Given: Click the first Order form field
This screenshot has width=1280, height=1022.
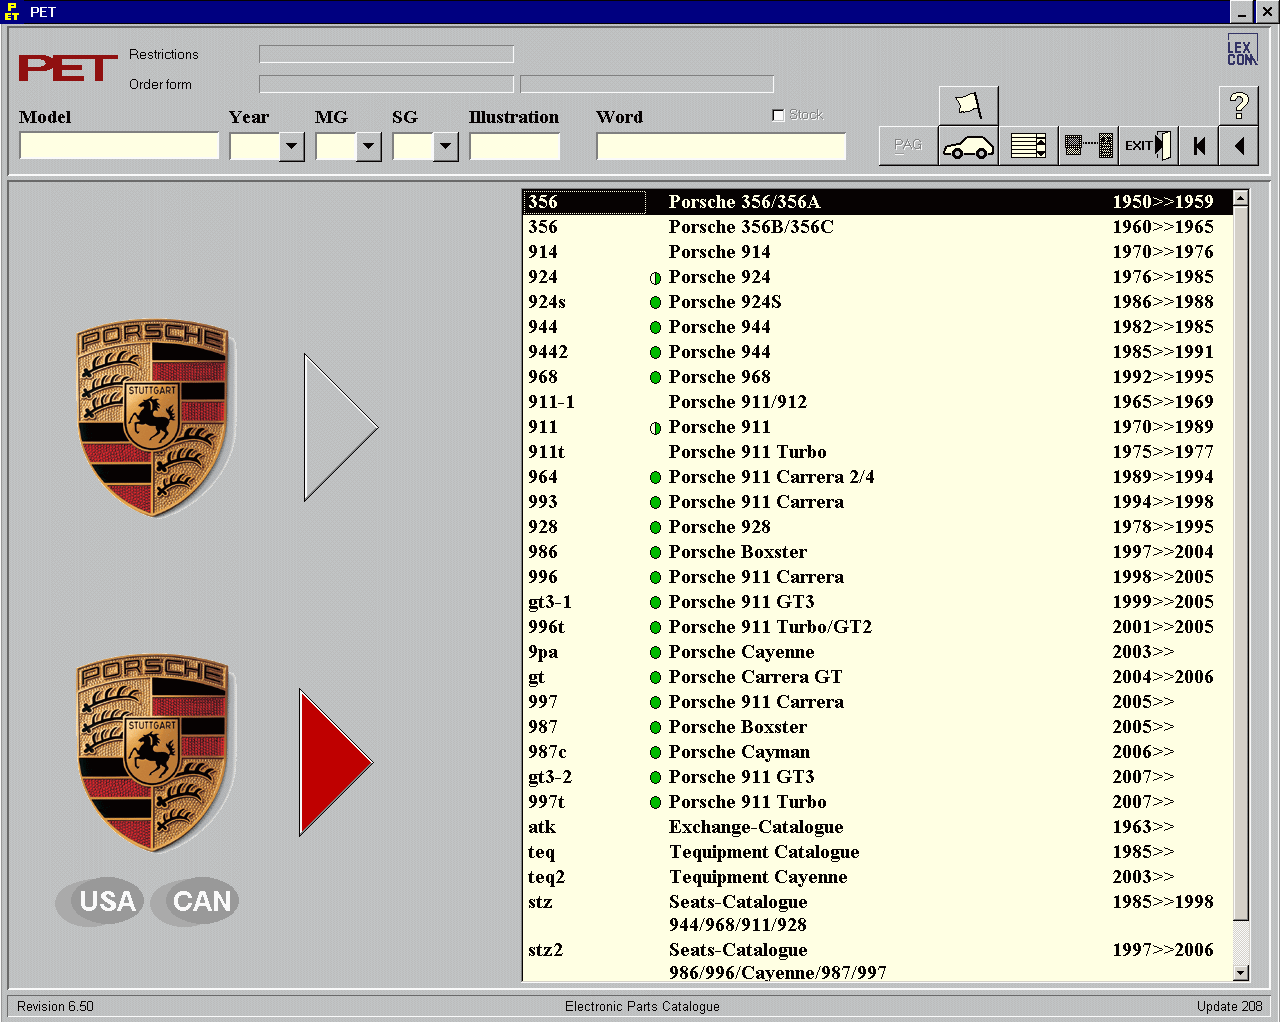Looking at the screenshot, I should coord(386,84).
